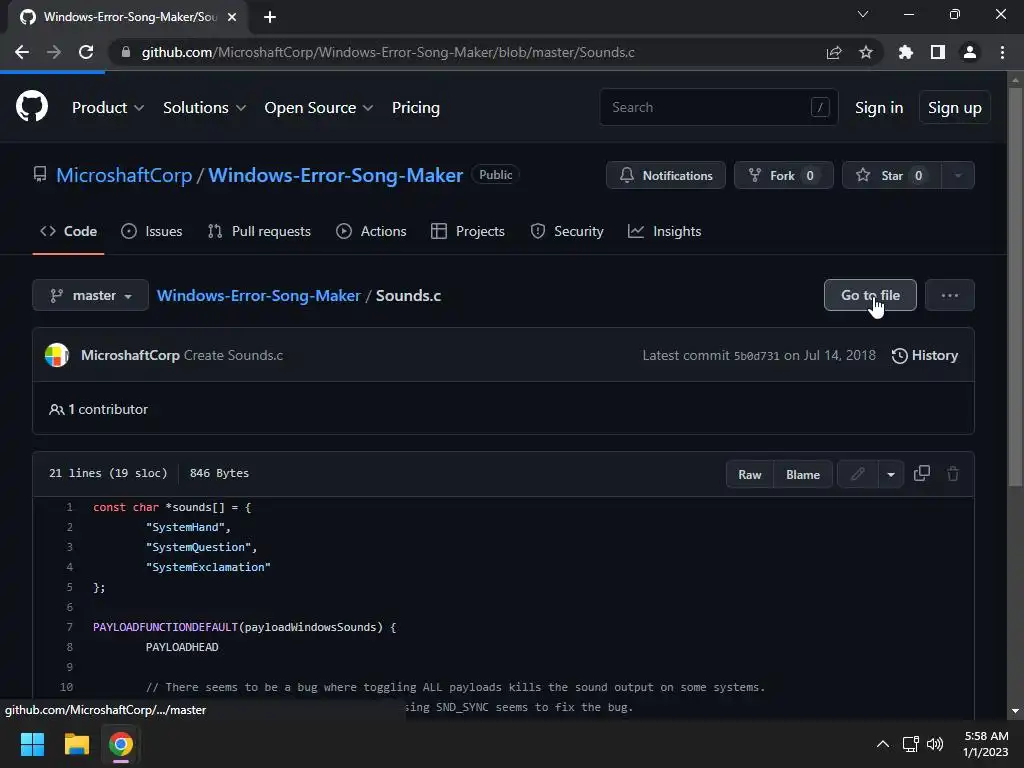Open the star lists dropdown arrow
This screenshot has height=768, width=1024.
point(958,175)
